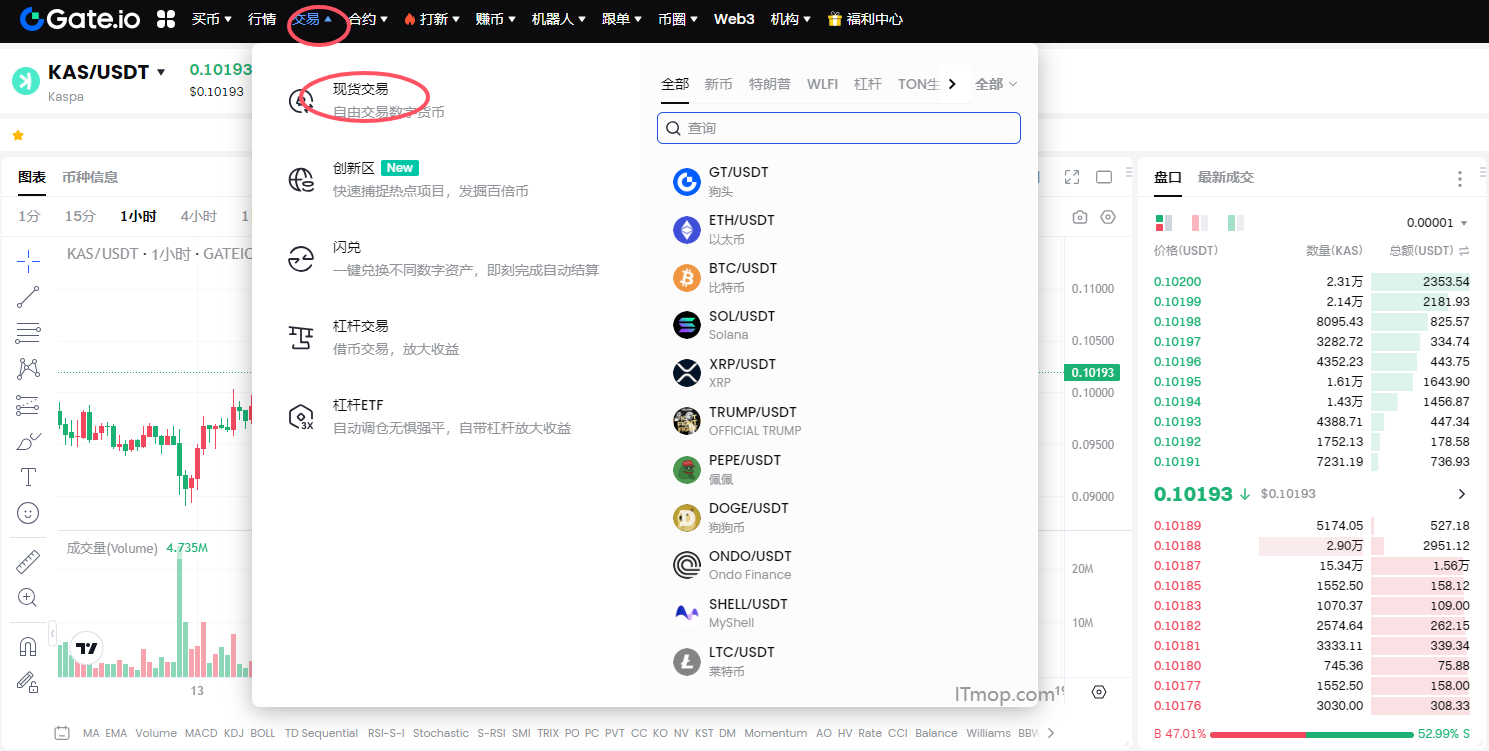
Task: Go to 现货交易 spot trading
Action: (x=360, y=89)
